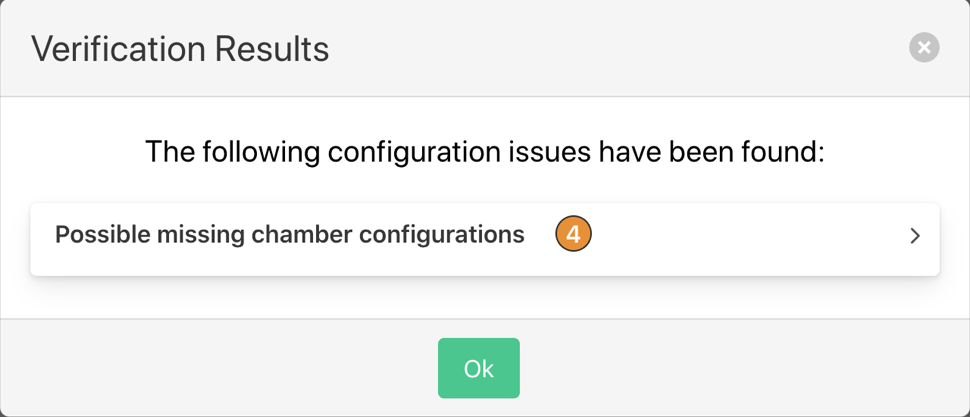Click the Verification Results title text
The width and height of the screenshot is (970, 417).
pos(180,48)
